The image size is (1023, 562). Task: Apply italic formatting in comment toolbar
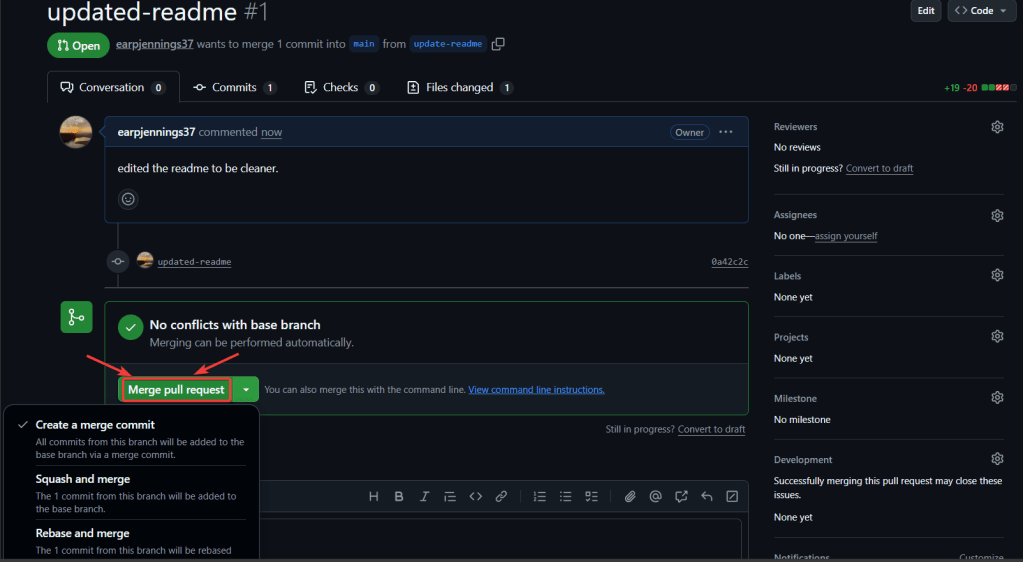424,496
